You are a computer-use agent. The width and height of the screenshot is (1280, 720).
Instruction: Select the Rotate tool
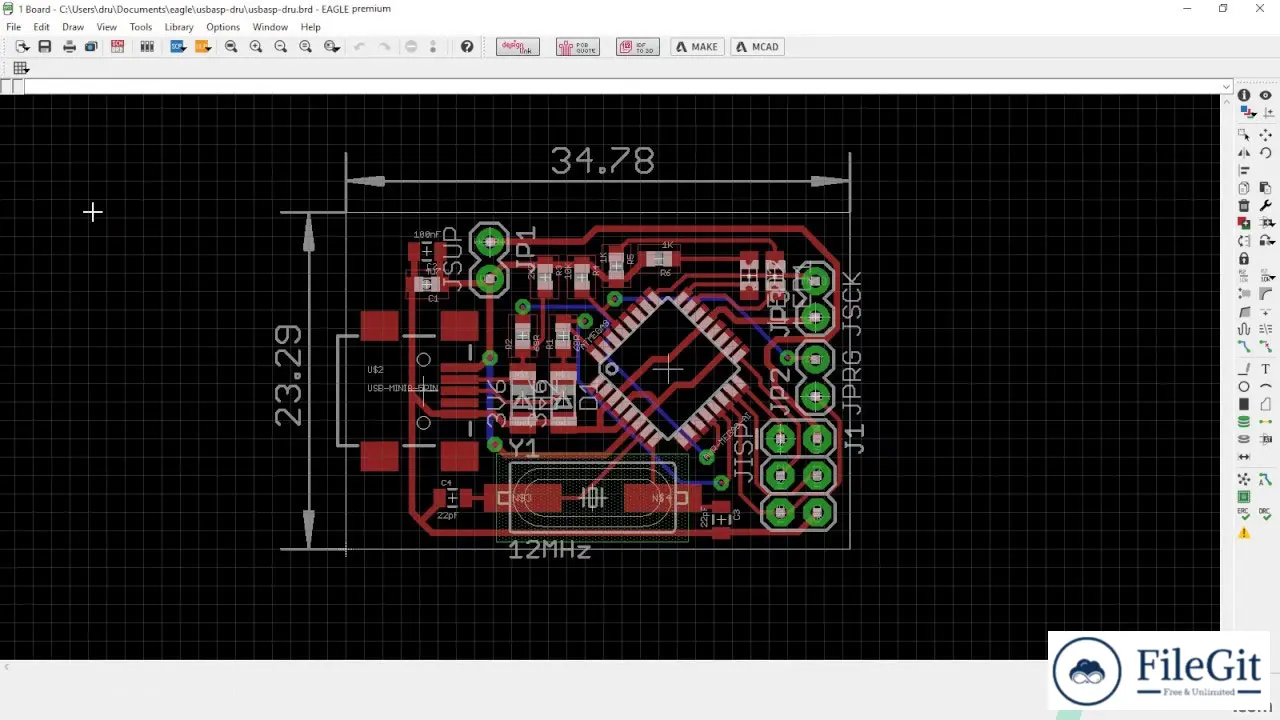pos(1265,153)
